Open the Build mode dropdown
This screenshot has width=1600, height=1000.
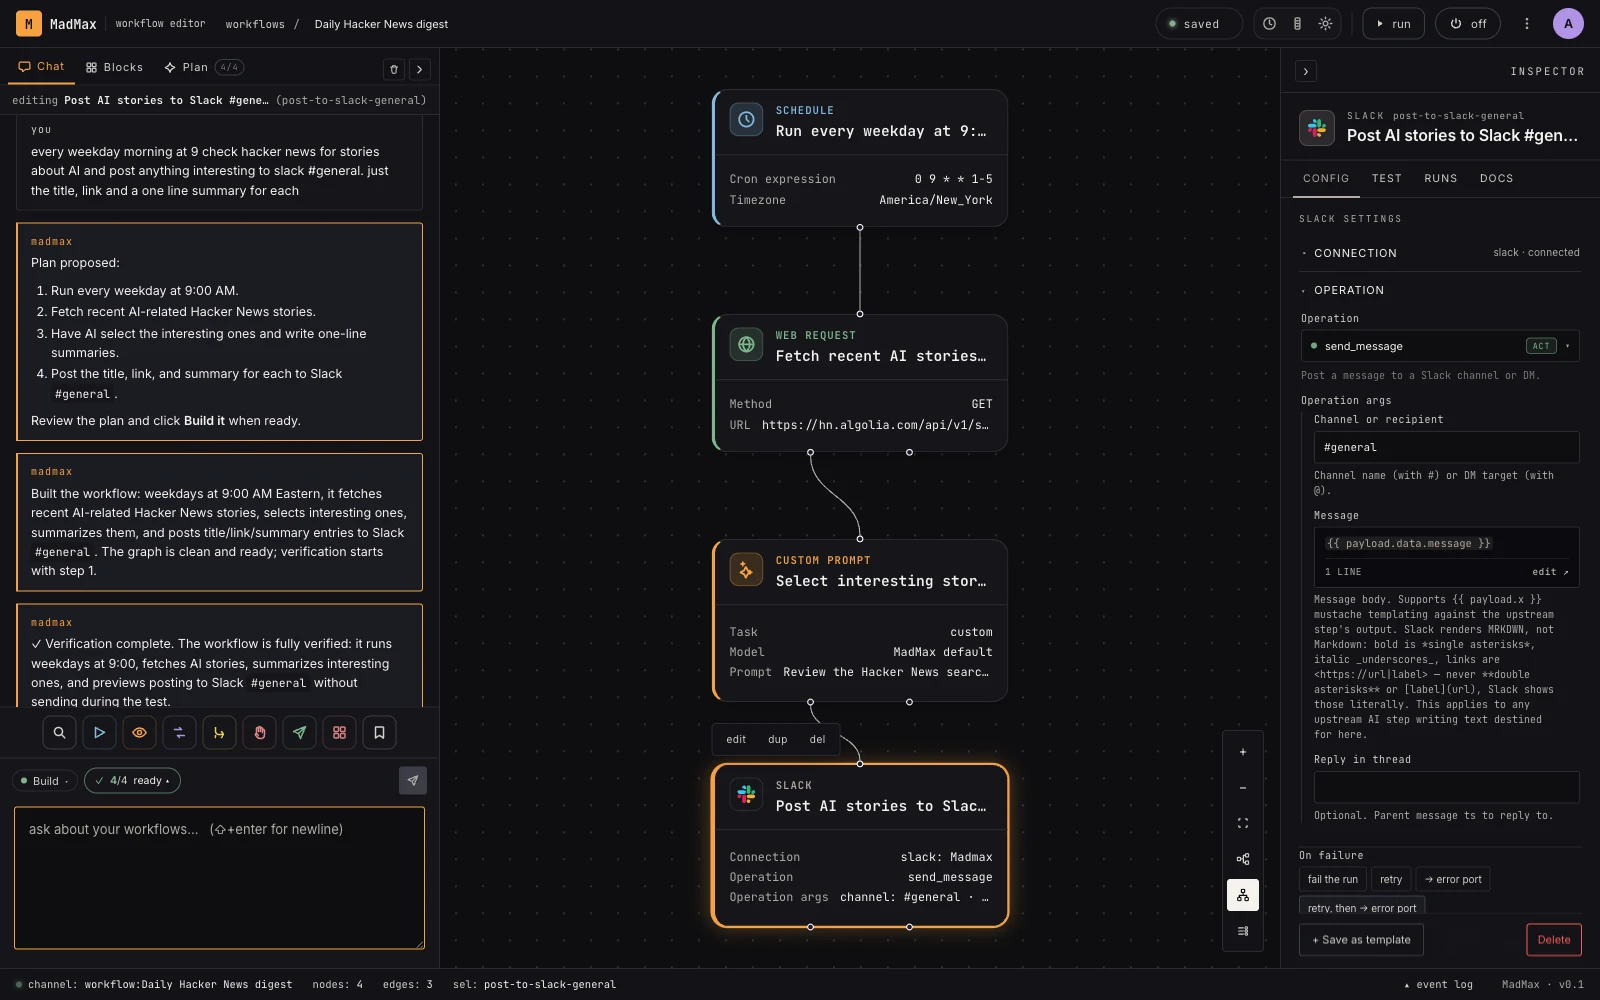(x=45, y=781)
